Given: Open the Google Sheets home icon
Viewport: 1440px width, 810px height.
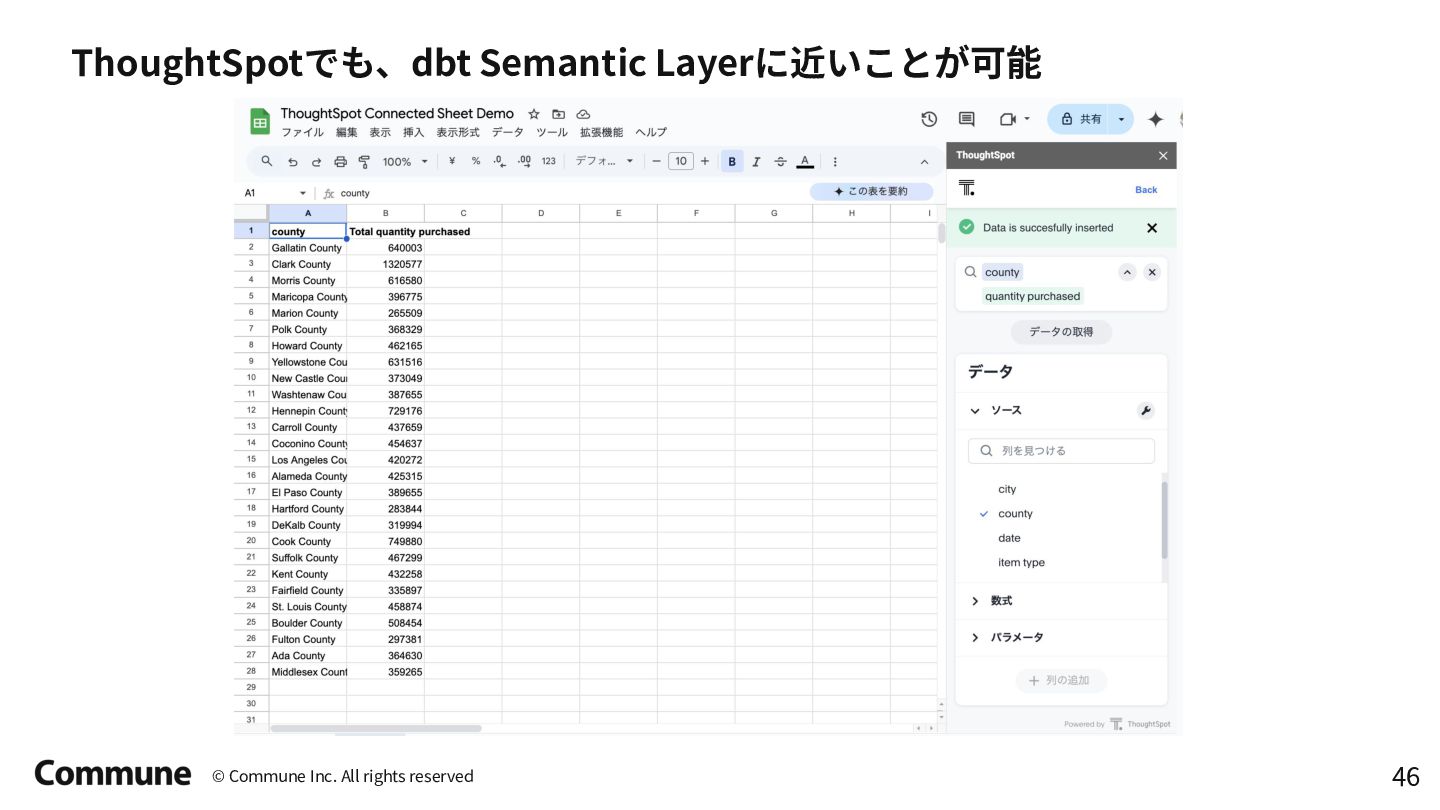Looking at the screenshot, I should coord(260,121).
